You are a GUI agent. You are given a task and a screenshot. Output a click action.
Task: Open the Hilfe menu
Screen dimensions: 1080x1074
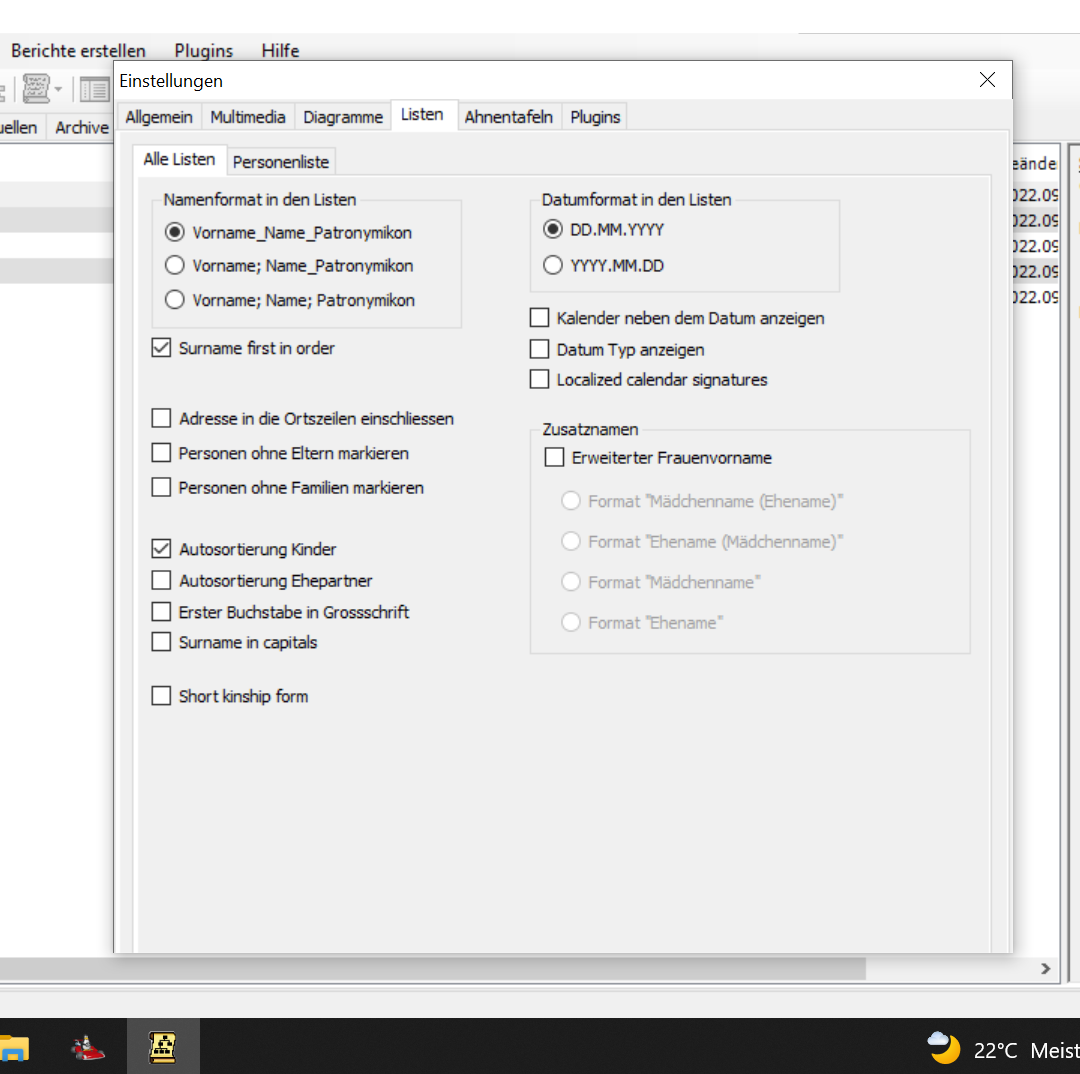pos(279,51)
